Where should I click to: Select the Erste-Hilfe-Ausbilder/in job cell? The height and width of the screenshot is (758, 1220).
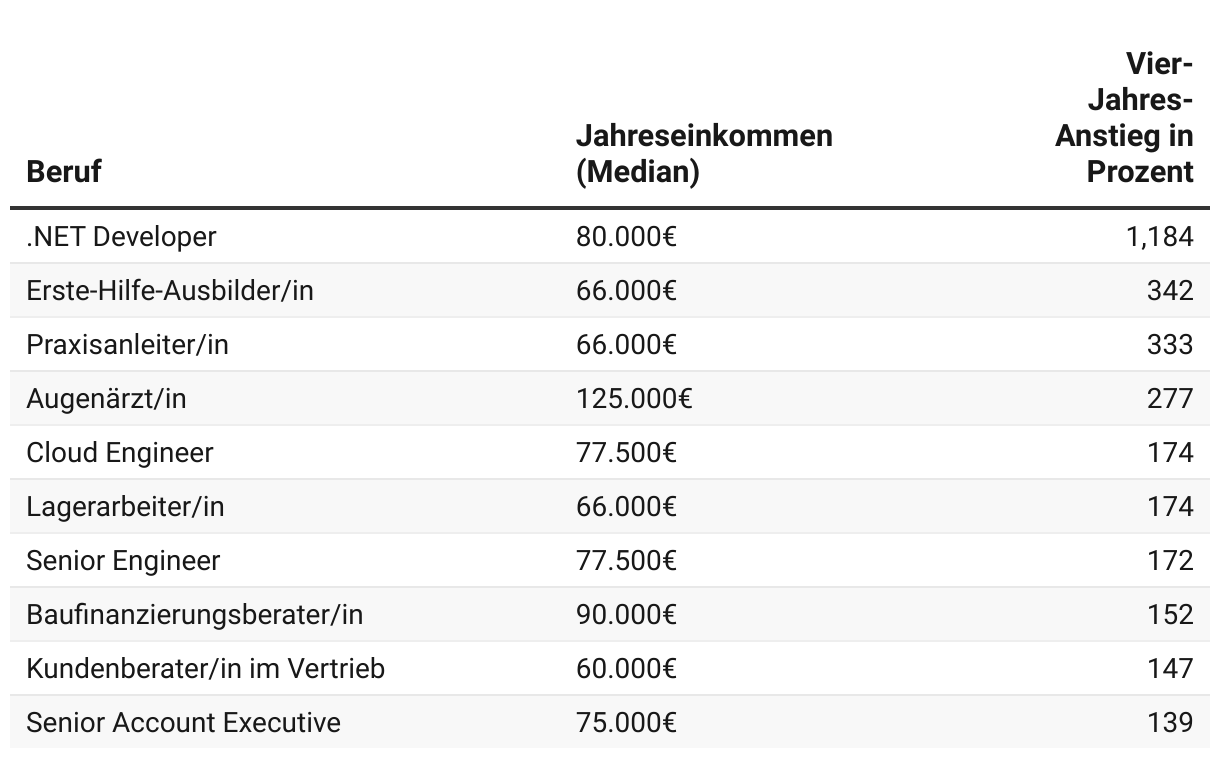(170, 290)
